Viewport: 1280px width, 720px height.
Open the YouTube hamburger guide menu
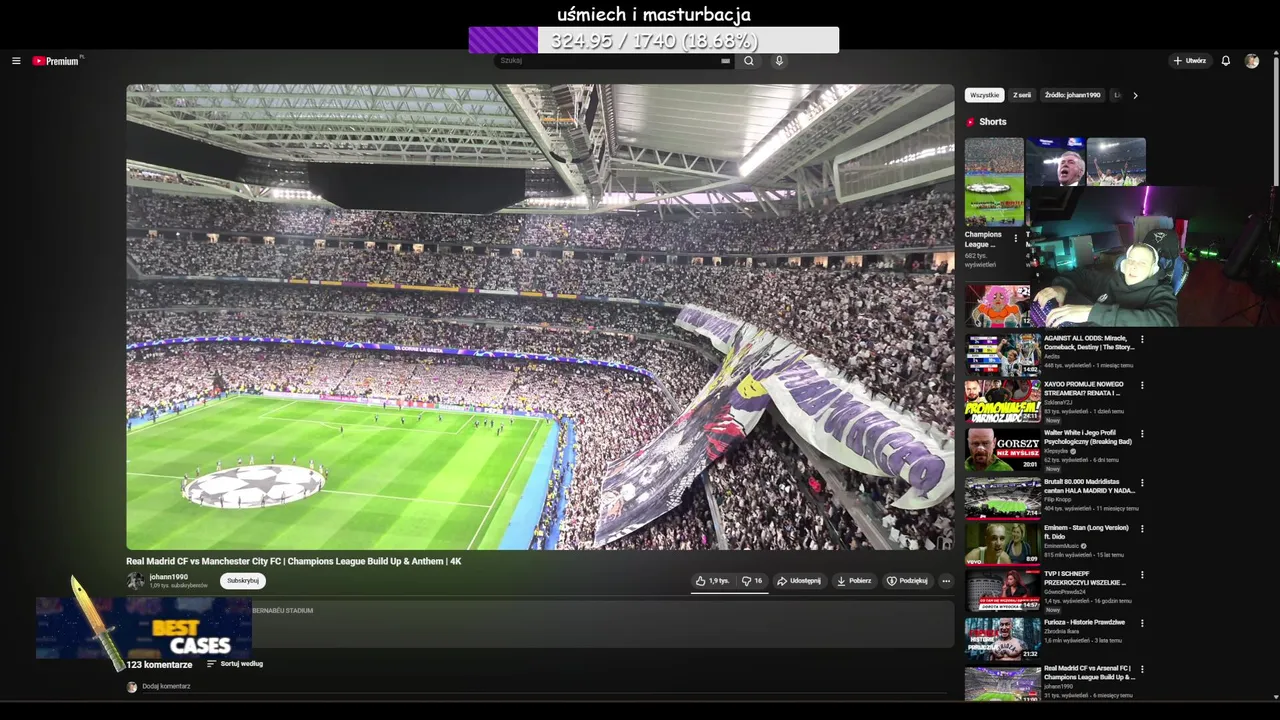[16, 61]
